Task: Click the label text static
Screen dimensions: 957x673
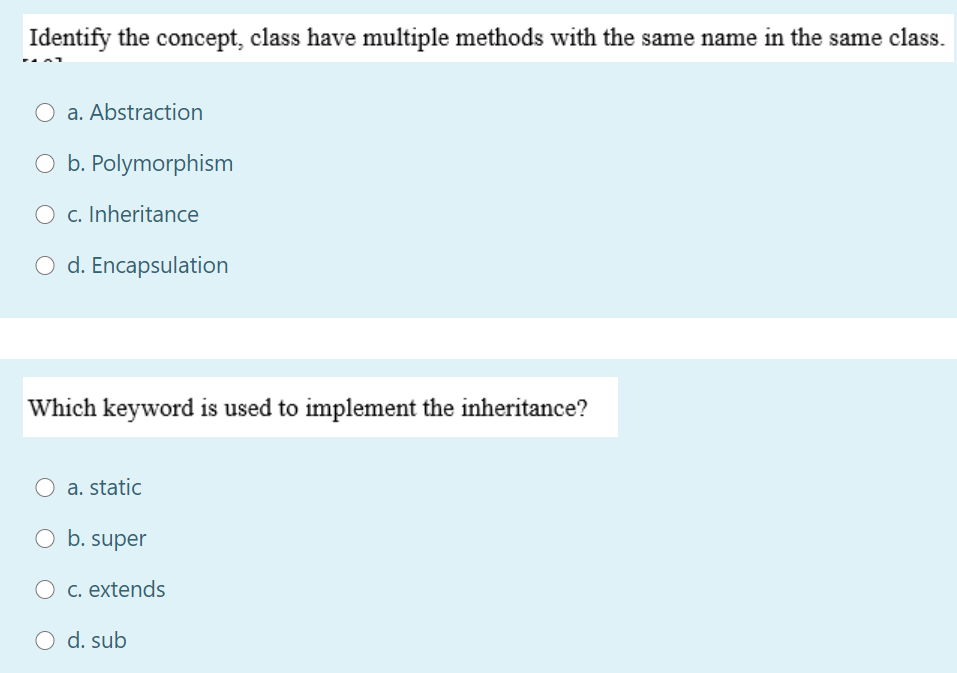Action: click(x=103, y=487)
